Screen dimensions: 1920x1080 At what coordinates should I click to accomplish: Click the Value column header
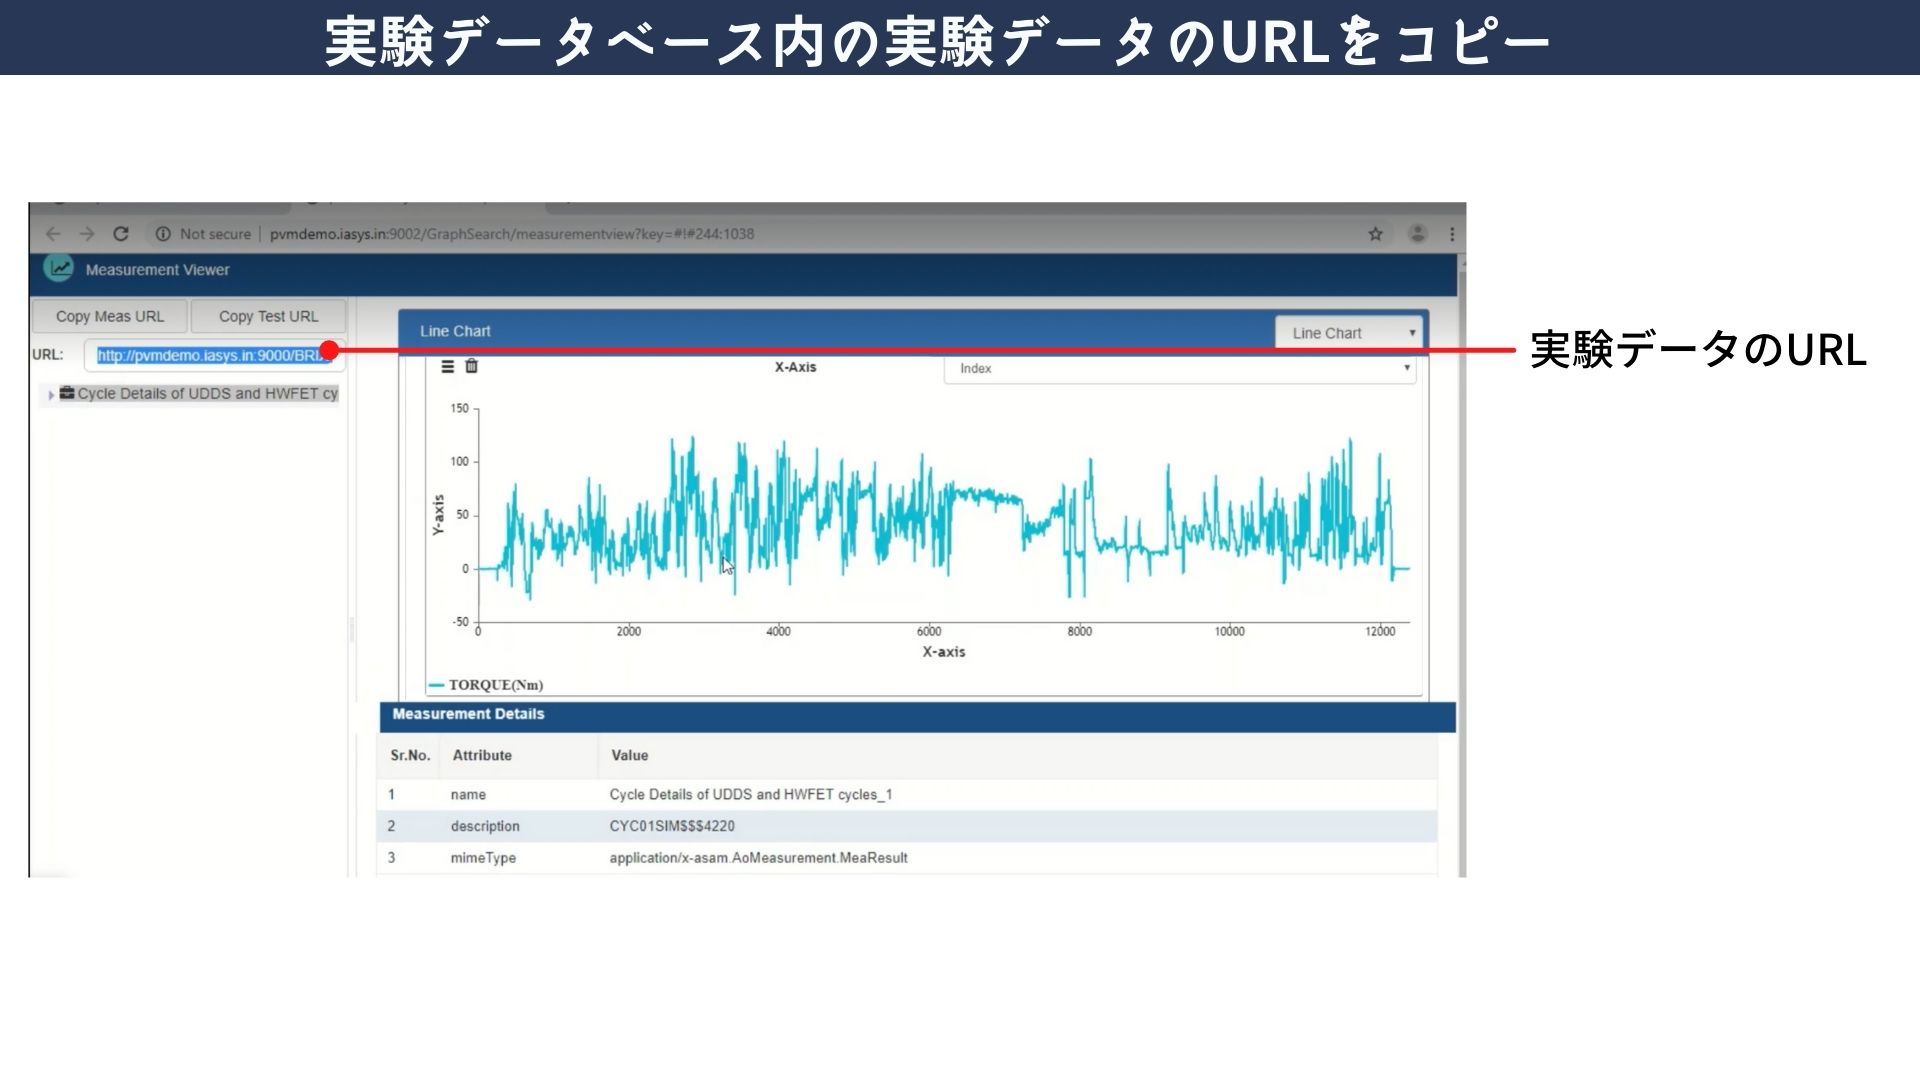[630, 755]
